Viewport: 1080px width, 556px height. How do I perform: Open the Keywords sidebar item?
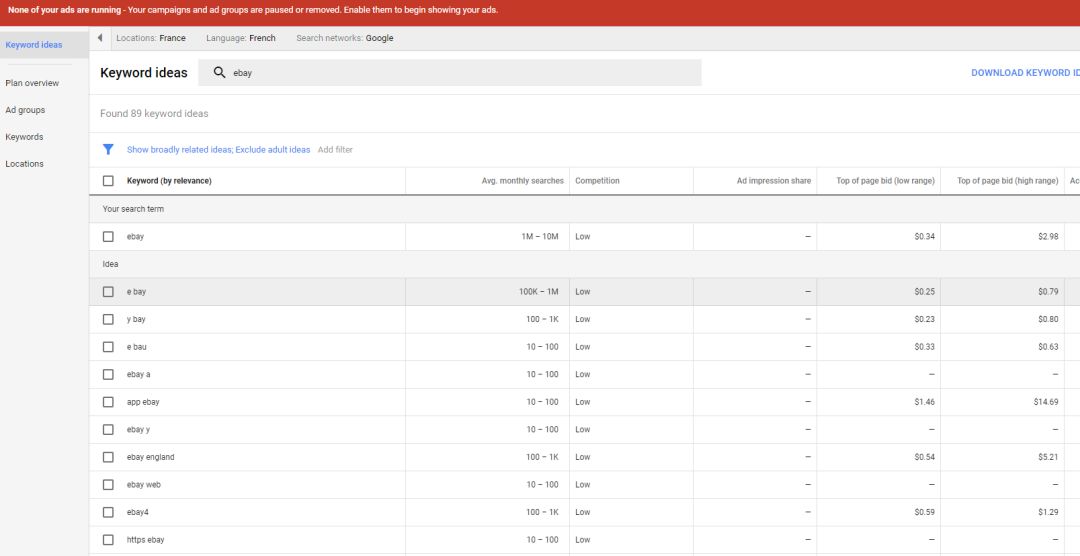pos(24,137)
